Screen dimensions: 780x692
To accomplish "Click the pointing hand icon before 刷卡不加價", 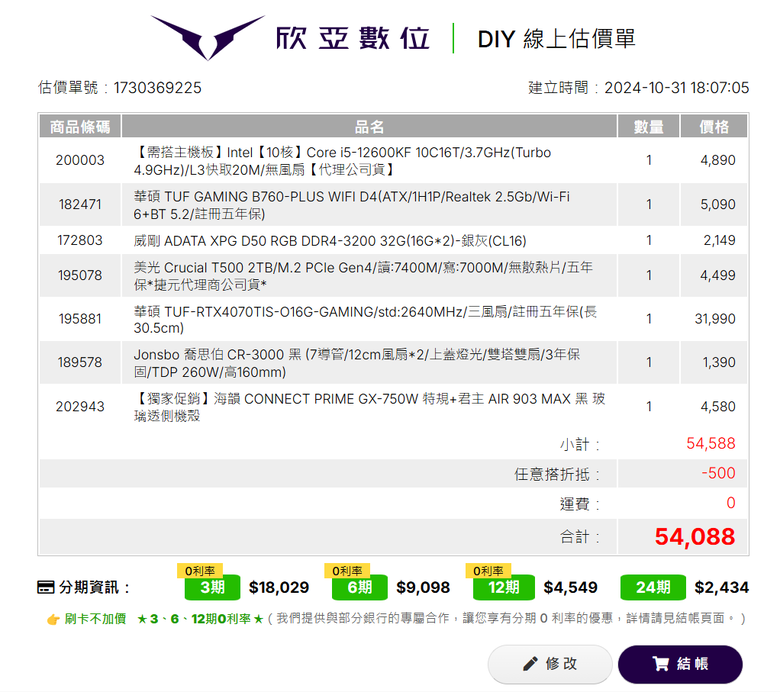I will point(53,619).
